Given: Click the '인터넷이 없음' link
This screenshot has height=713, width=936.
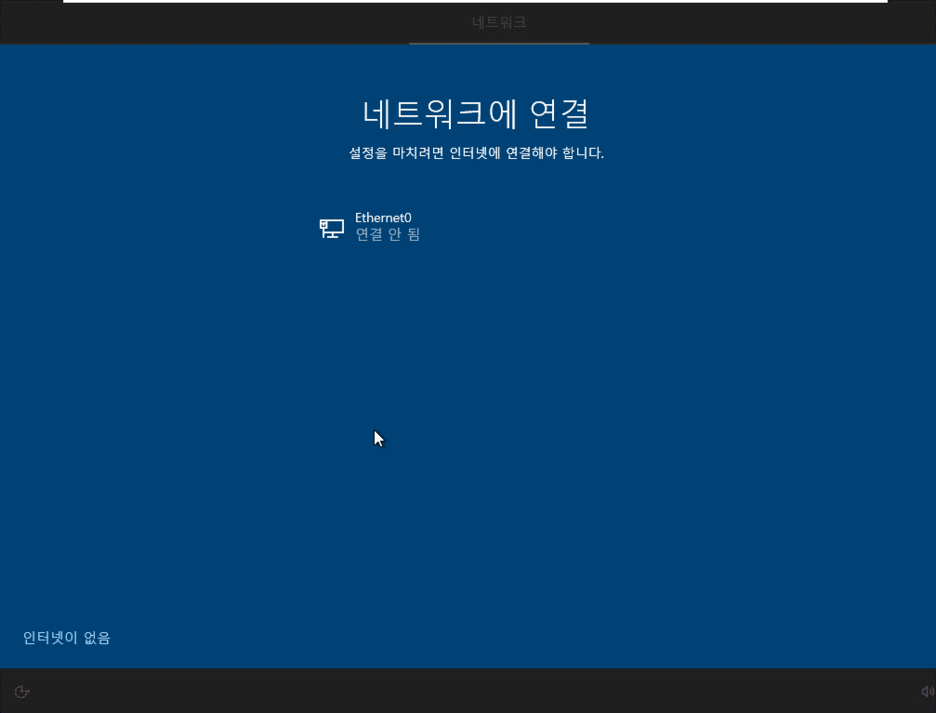Looking at the screenshot, I should point(66,638).
